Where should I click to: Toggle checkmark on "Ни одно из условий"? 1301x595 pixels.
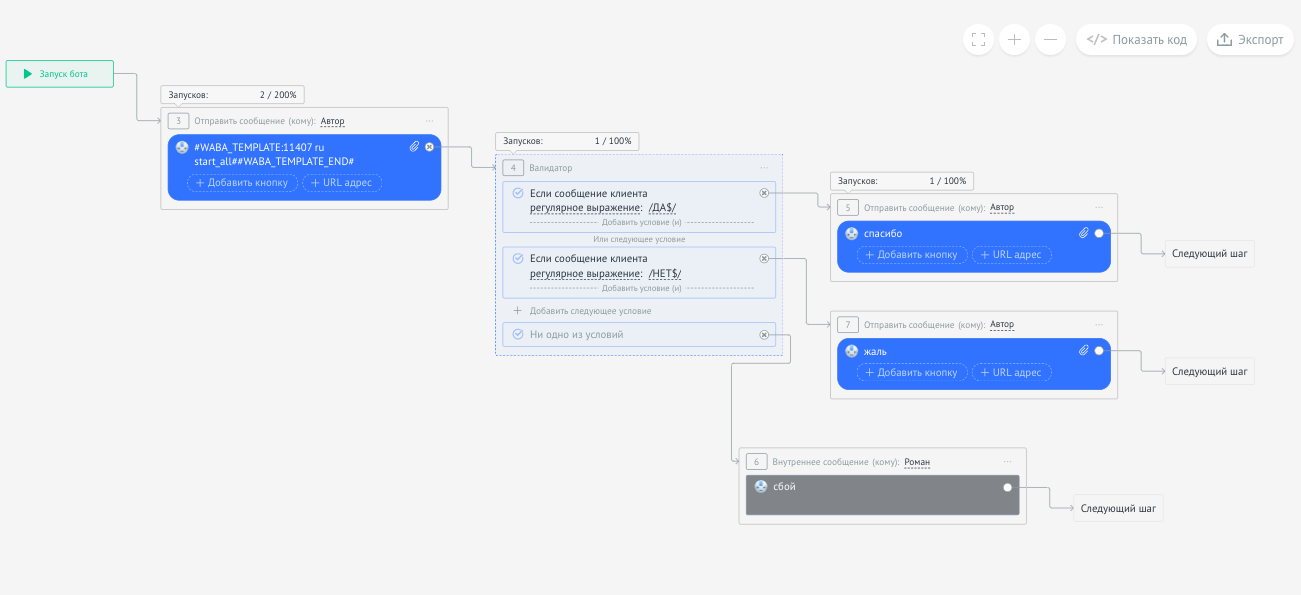pos(517,334)
